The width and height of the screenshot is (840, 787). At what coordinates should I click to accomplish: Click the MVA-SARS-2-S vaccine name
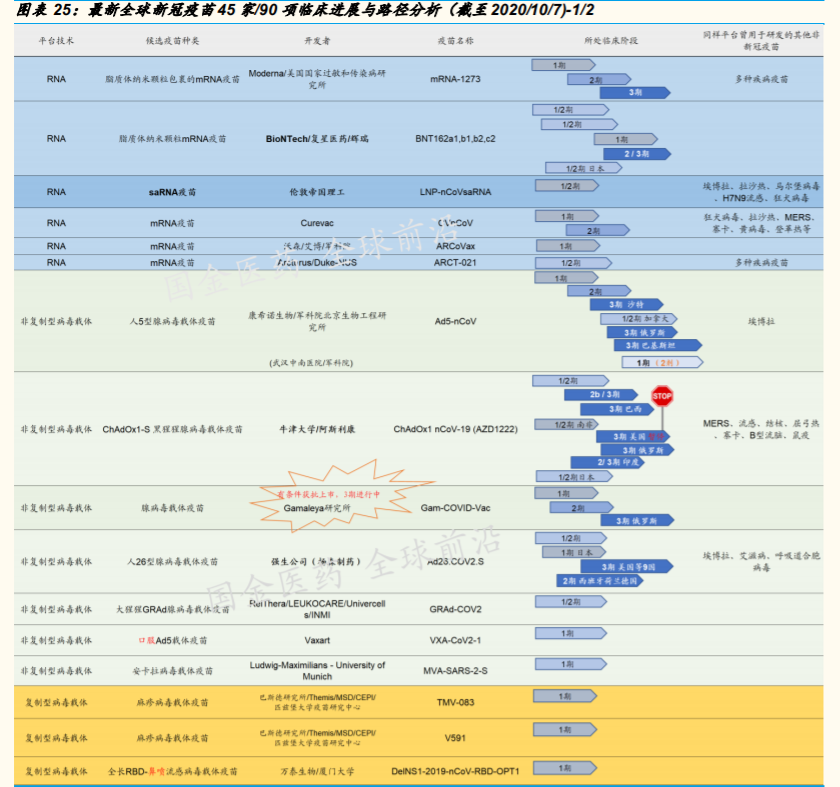tap(455, 671)
